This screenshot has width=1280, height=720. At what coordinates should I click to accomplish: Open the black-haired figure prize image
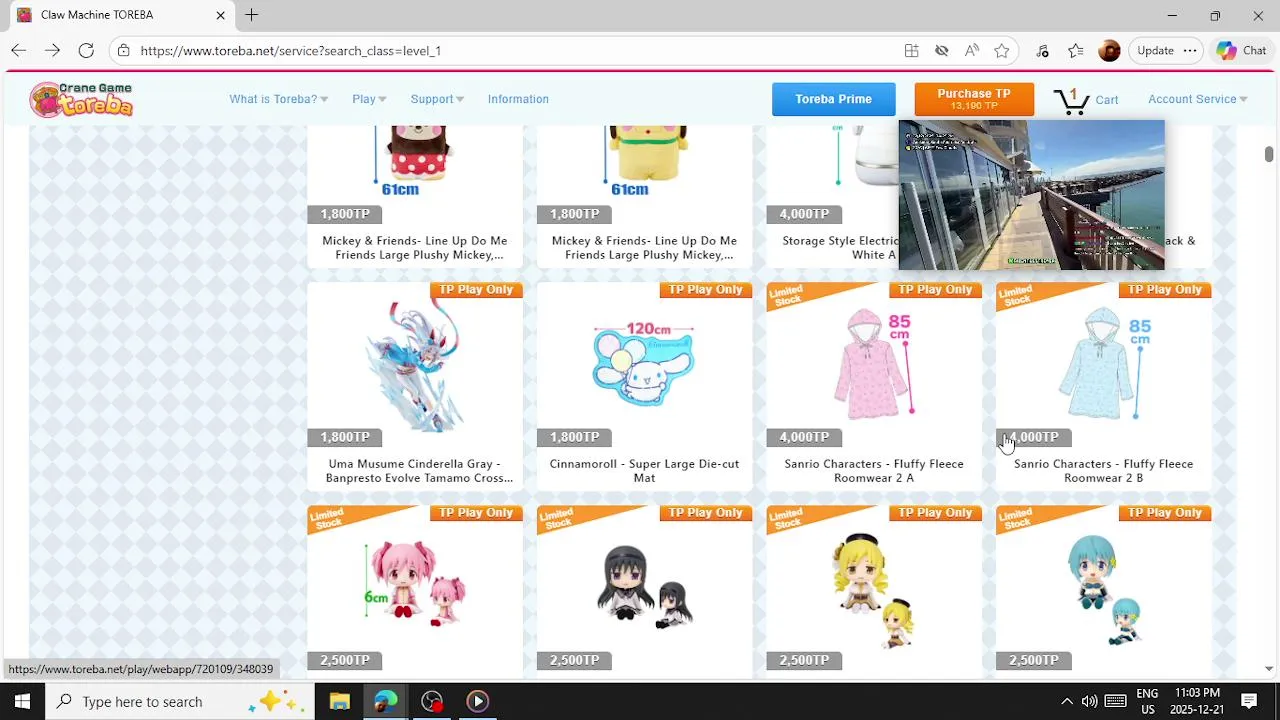coord(644,587)
